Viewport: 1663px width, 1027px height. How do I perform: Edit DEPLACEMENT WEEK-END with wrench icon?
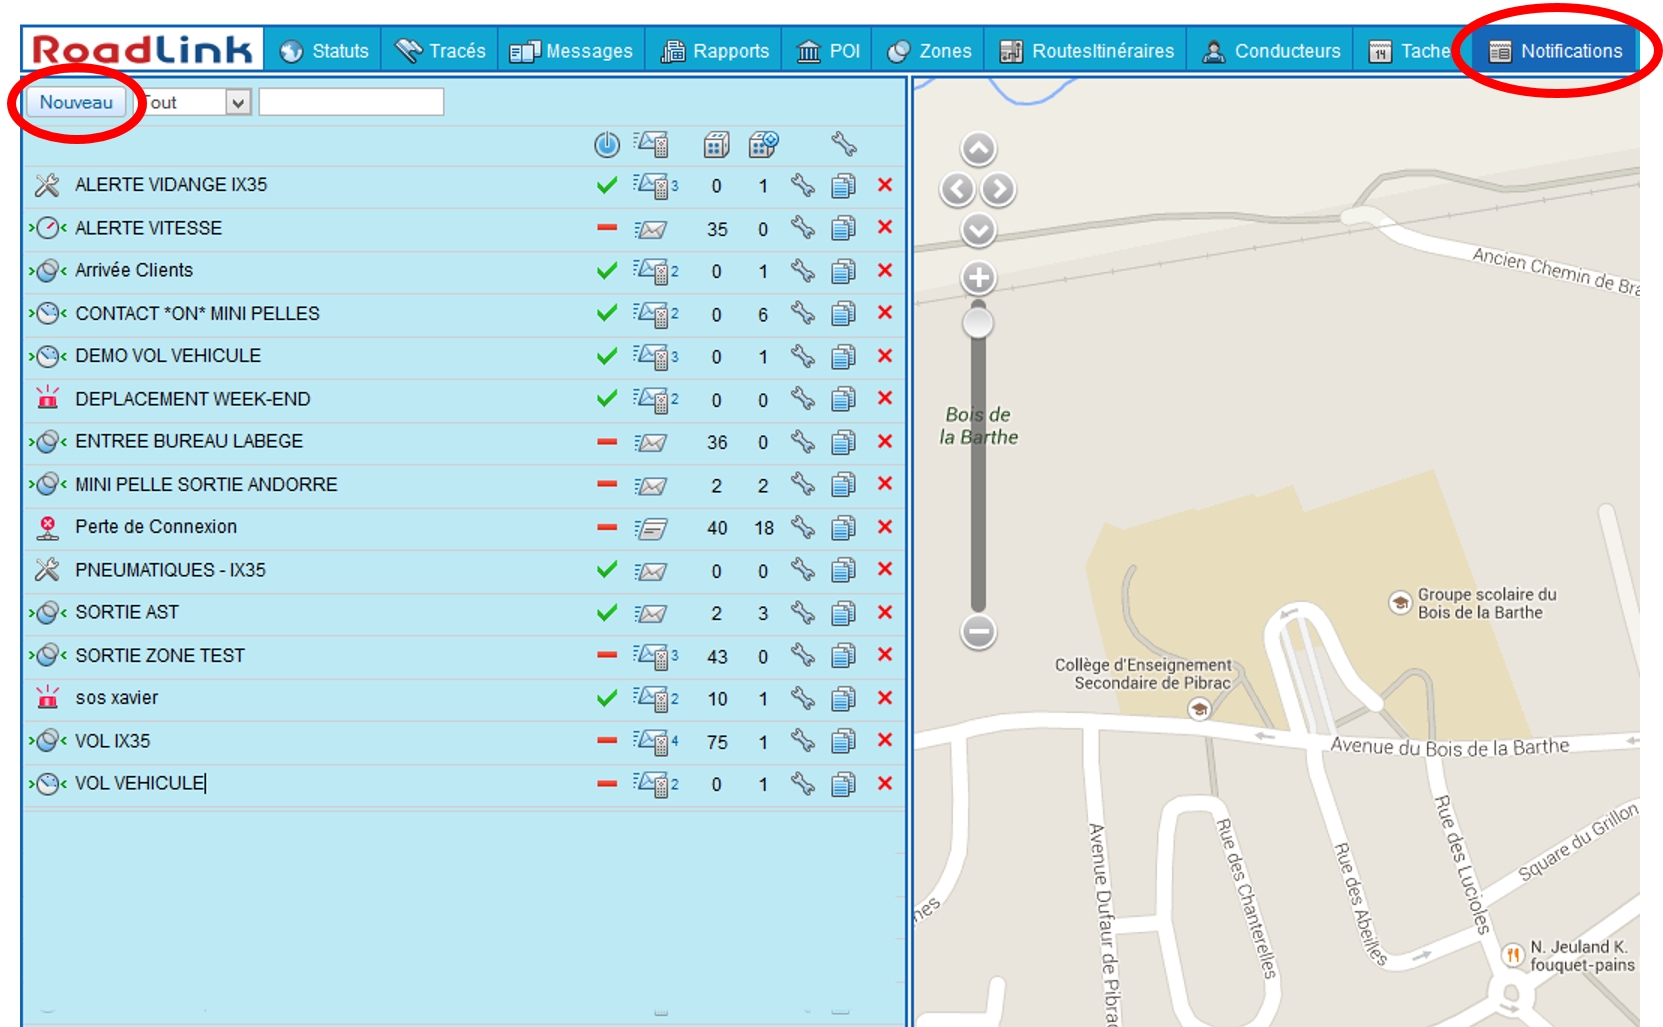tap(803, 399)
